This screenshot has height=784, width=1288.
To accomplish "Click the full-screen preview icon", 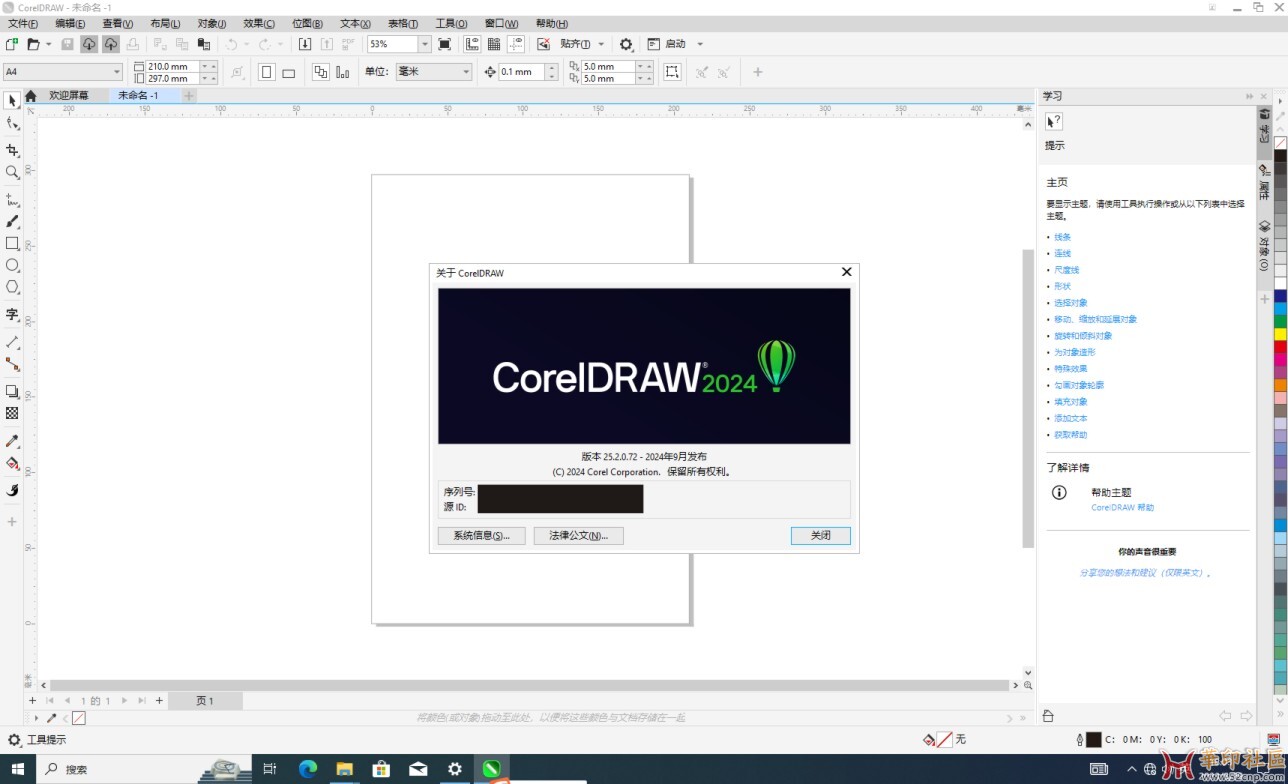I will click(x=445, y=44).
